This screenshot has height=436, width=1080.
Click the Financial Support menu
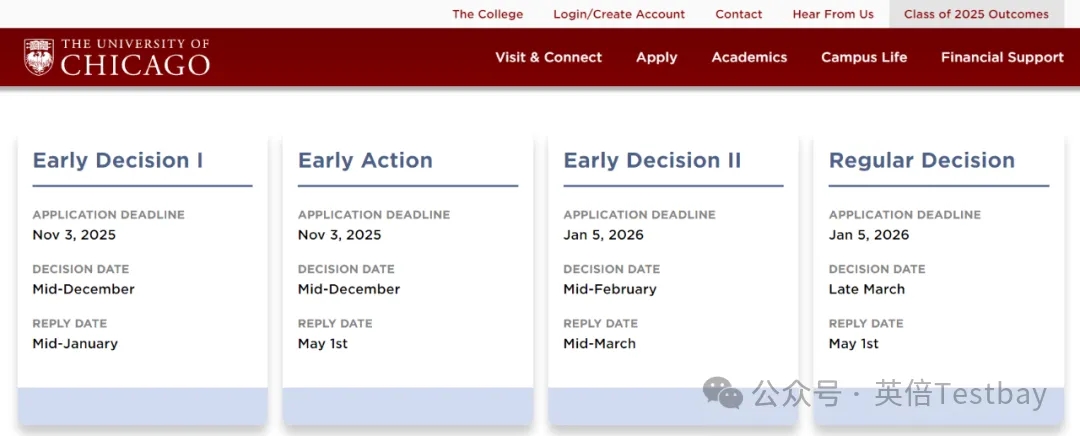tap(1002, 57)
